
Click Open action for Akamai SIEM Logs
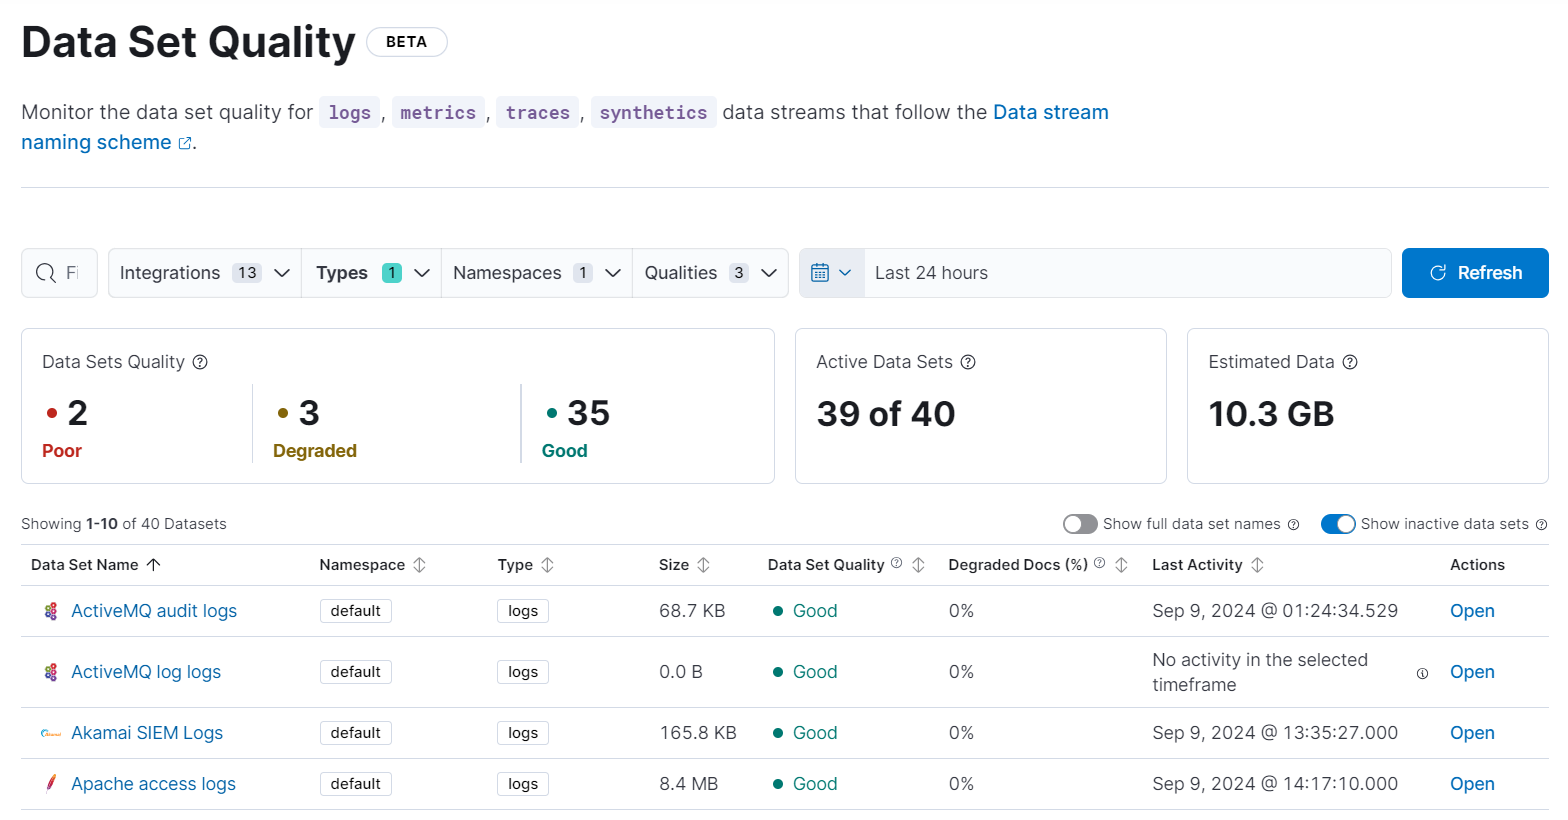click(x=1472, y=733)
